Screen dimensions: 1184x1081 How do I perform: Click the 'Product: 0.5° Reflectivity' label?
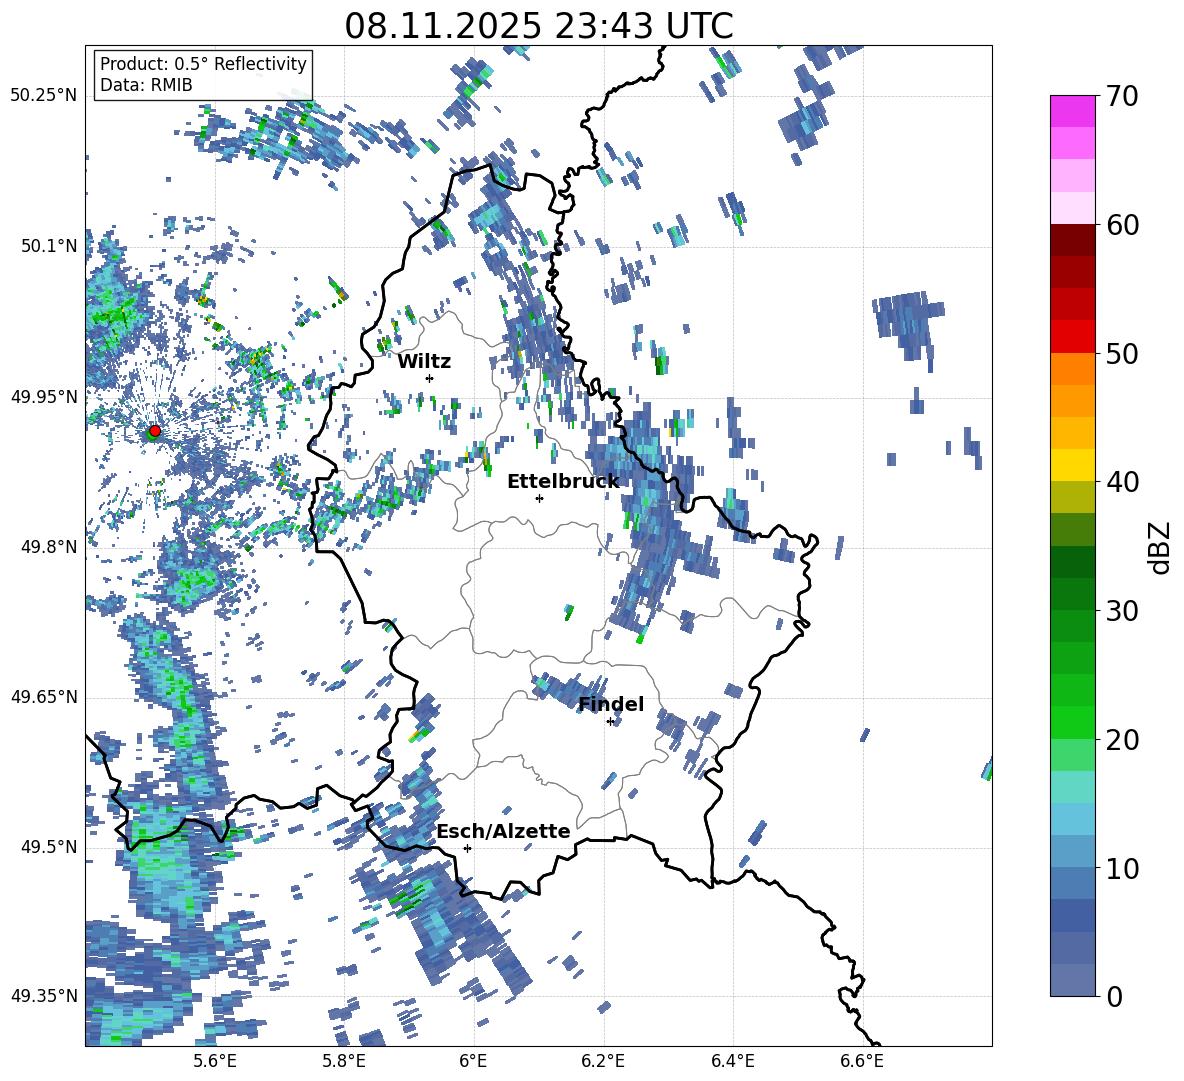coord(203,64)
